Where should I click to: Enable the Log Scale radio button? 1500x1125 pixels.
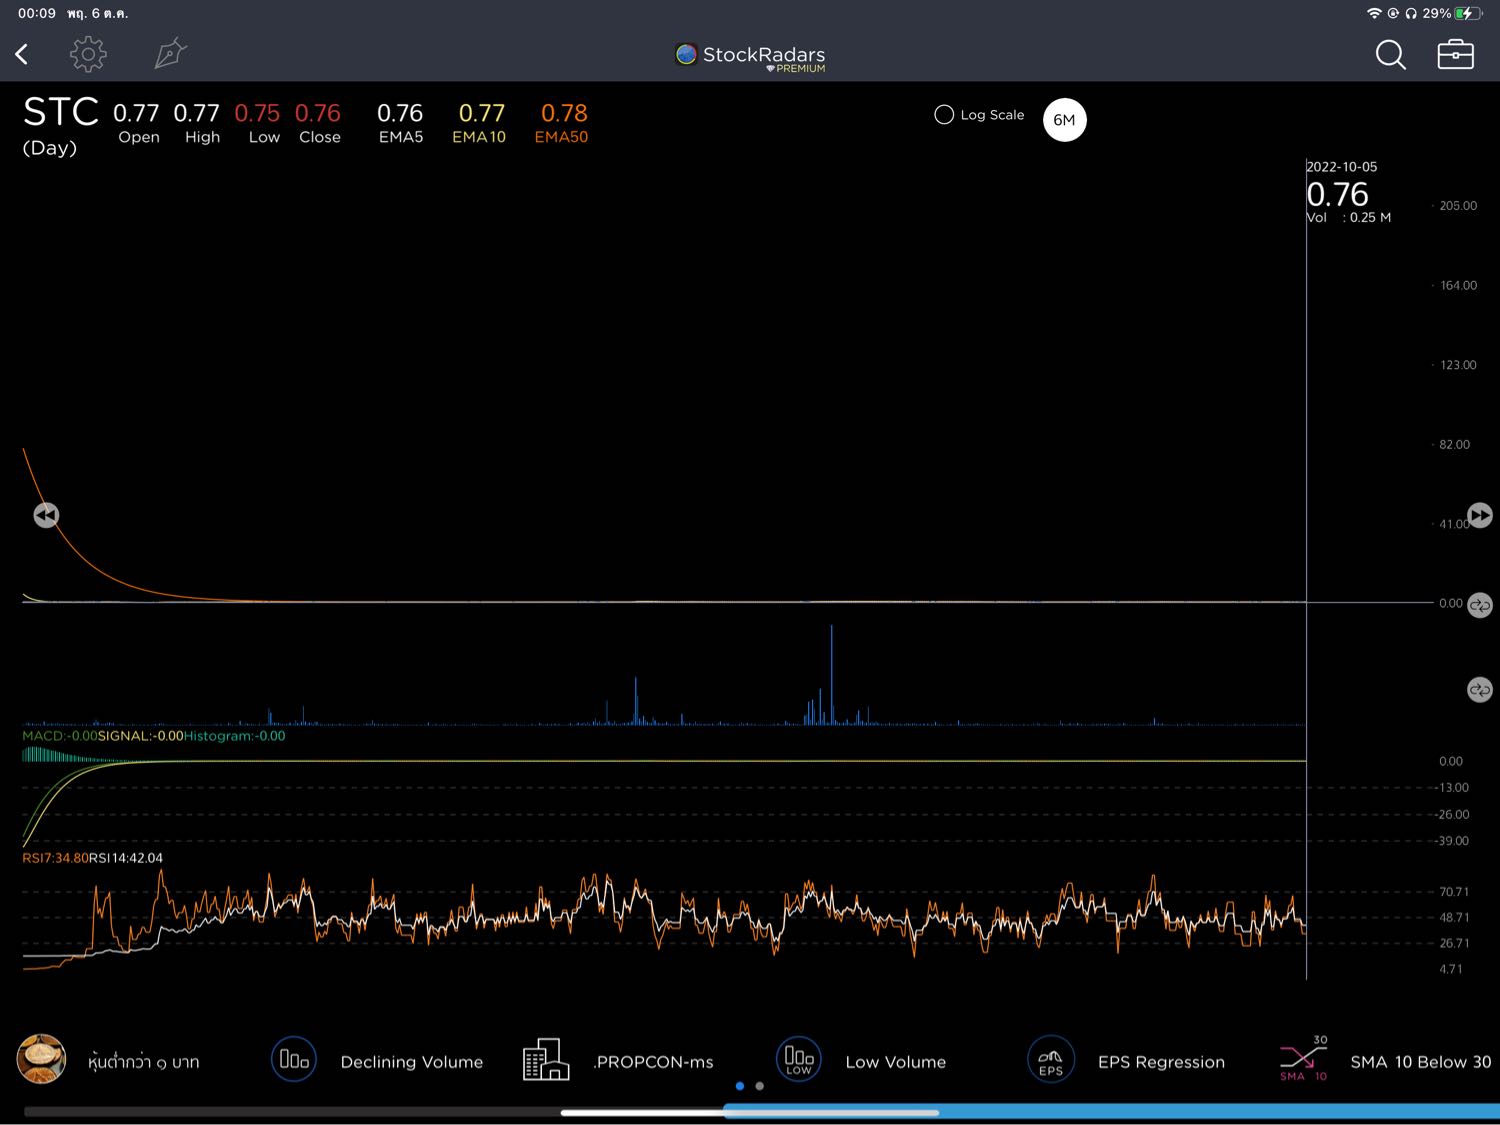pos(944,115)
